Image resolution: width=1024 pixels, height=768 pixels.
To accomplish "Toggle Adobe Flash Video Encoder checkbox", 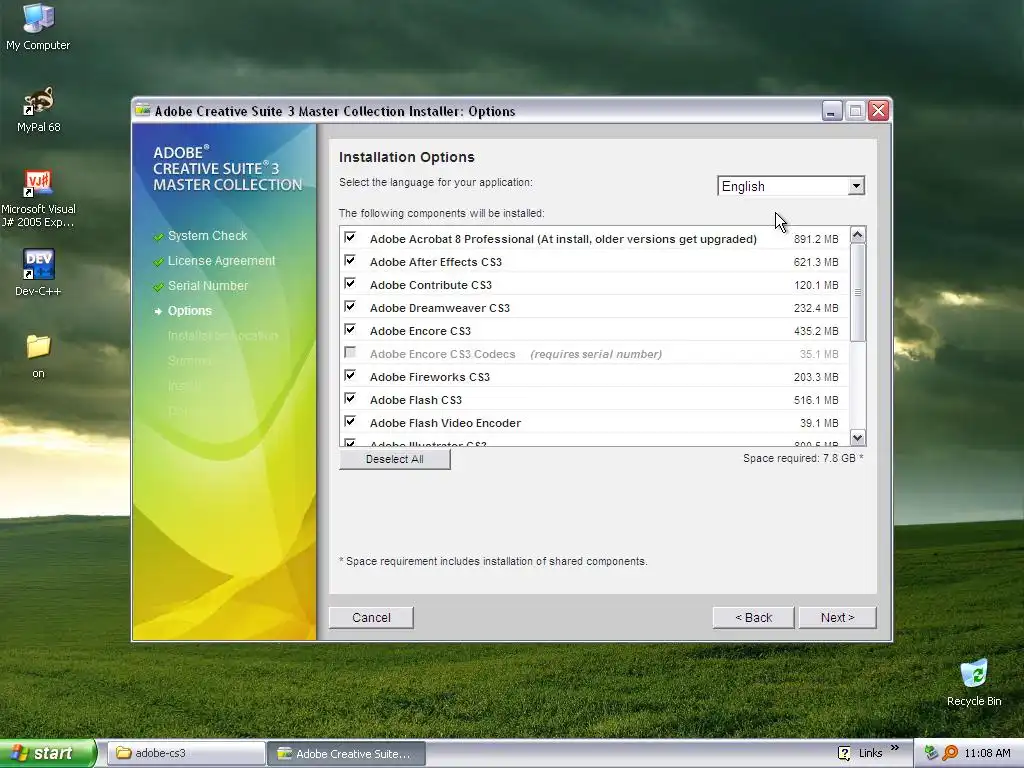I will (350, 421).
